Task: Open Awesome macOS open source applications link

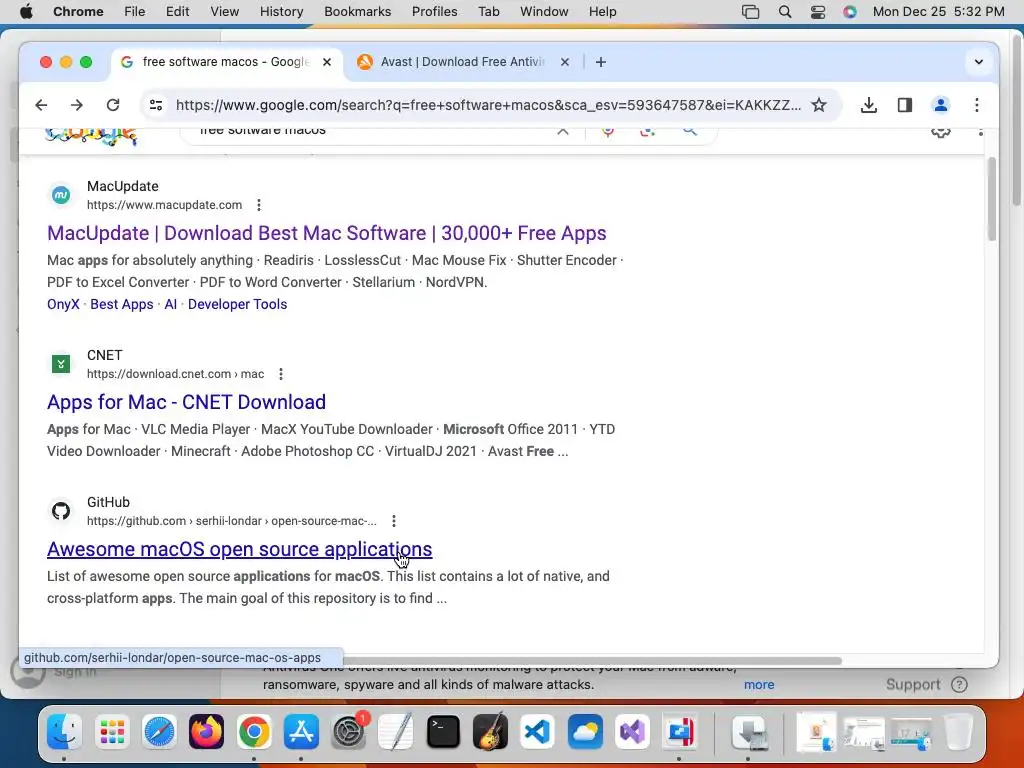Action: (x=240, y=549)
